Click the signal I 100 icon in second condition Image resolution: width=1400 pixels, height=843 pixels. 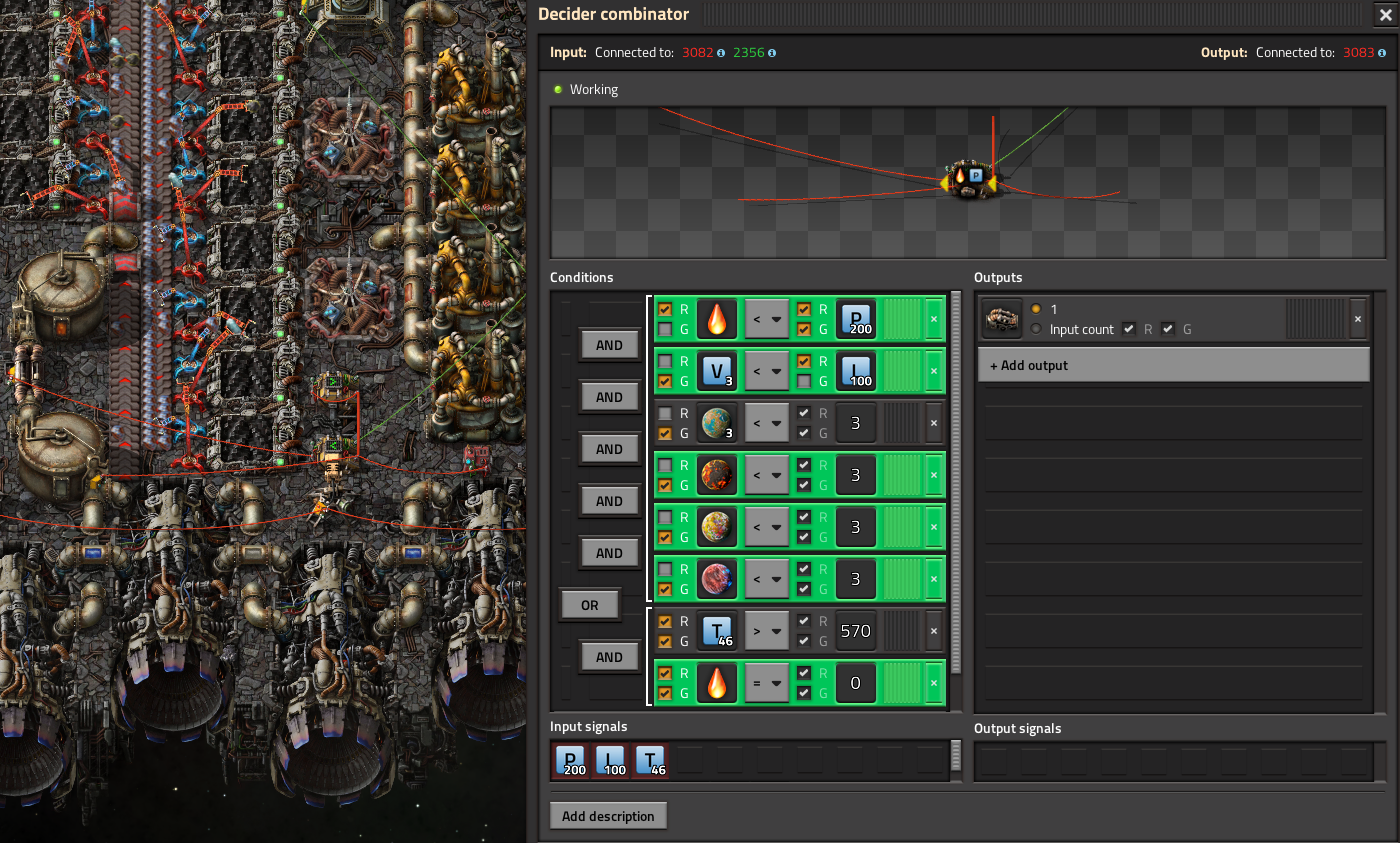coord(855,371)
